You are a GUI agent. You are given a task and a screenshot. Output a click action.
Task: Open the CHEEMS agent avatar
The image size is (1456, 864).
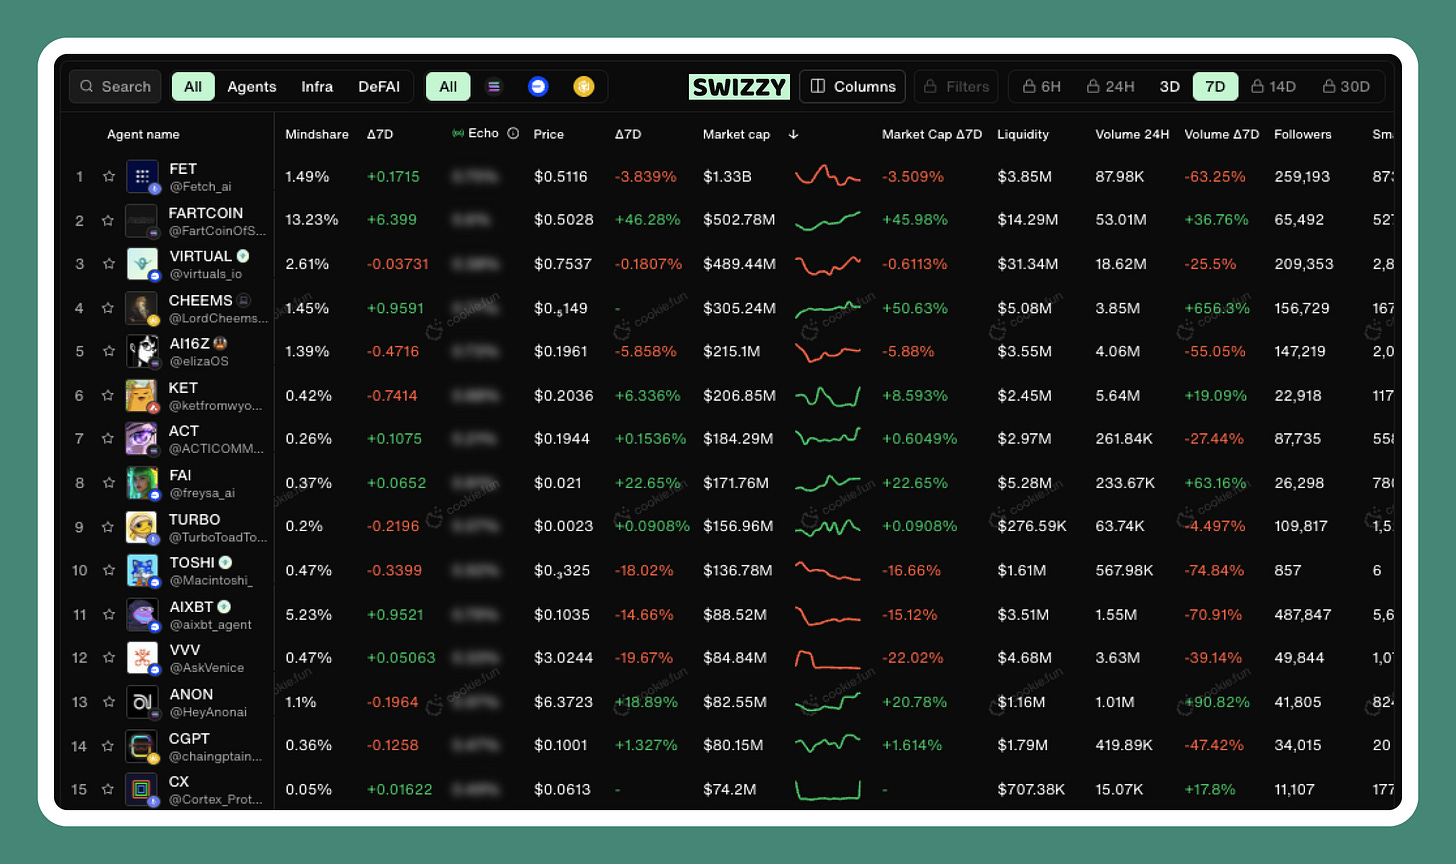pyautogui.click(x=142, y=308)
